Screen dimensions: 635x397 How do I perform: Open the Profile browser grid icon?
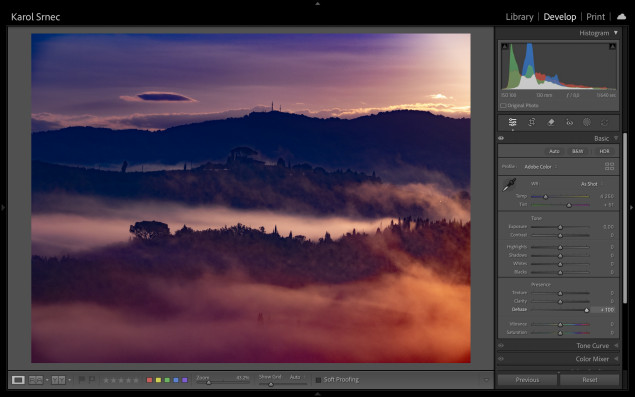click(609, 166)
